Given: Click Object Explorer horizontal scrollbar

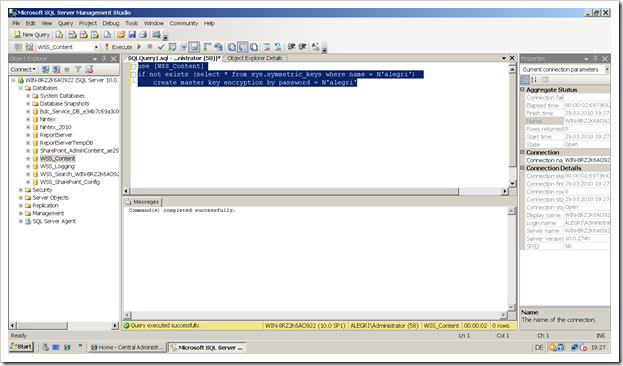Looking at the screenshot, I should point(64,326).
